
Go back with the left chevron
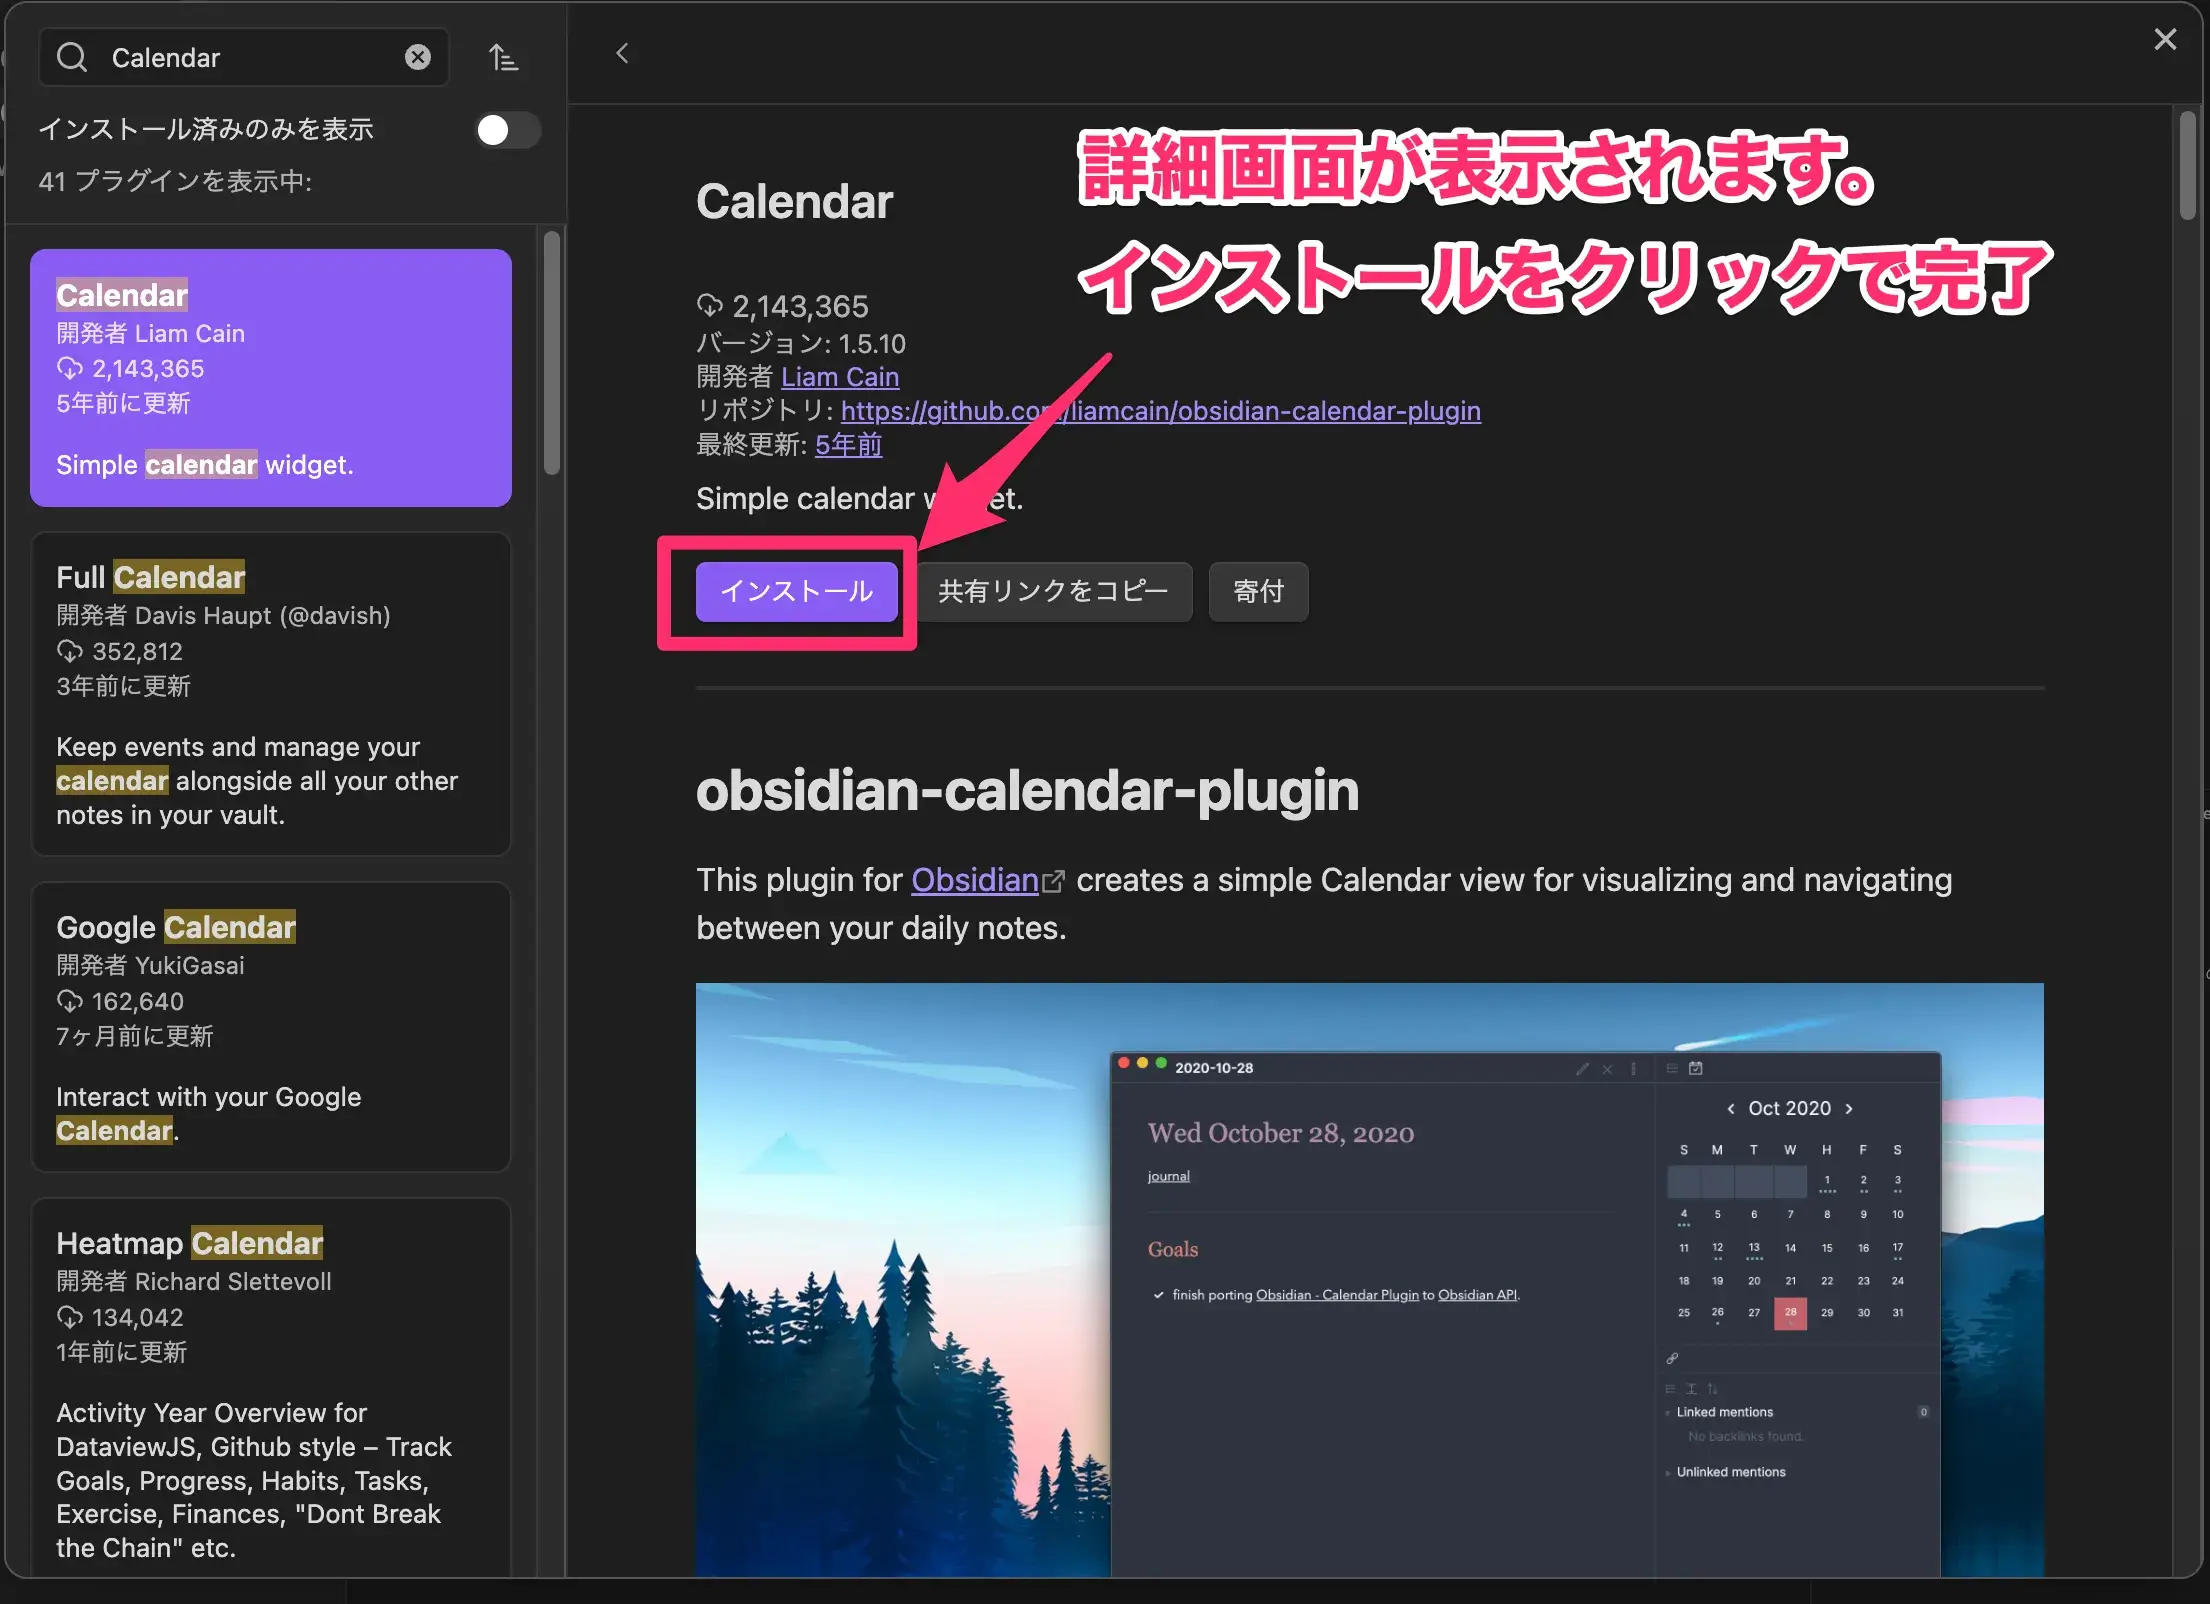pos(622,53)
